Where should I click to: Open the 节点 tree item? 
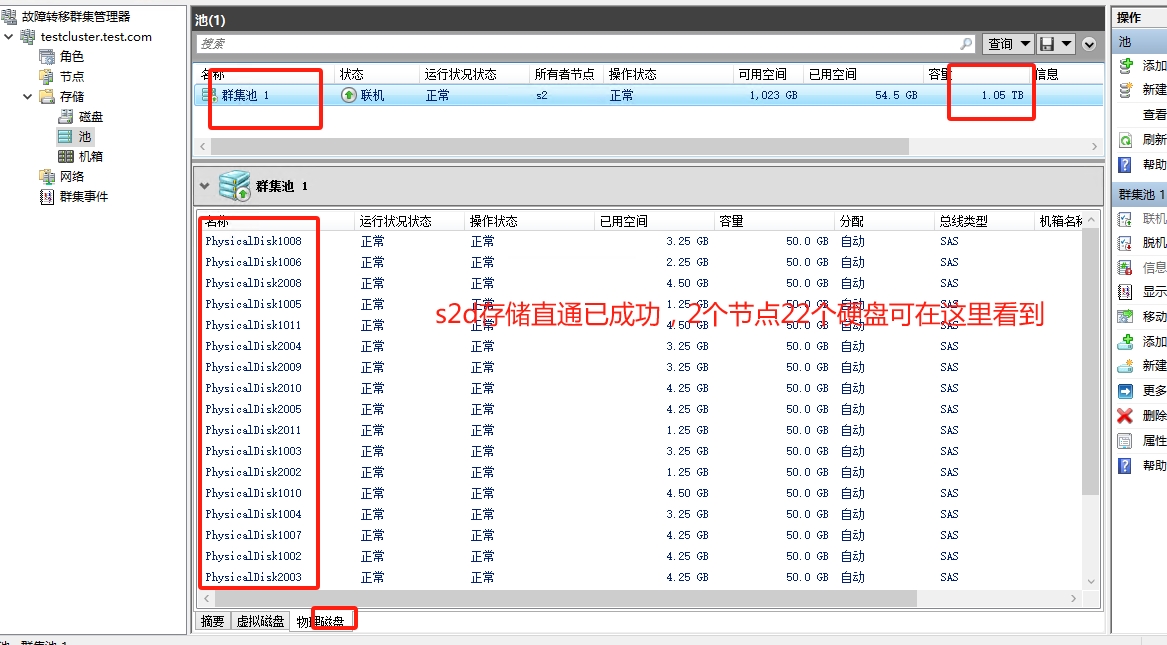click(71, 77)
